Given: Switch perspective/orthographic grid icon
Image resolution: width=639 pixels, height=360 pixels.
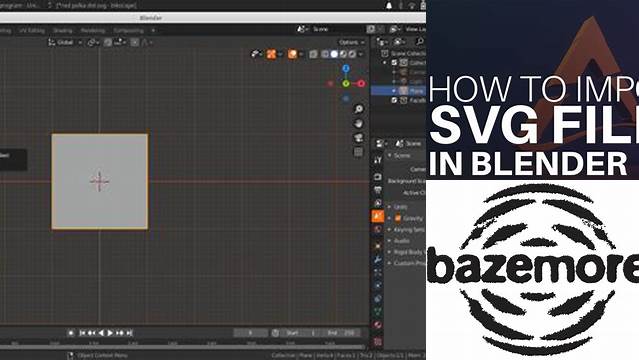Looking at the screenshot, I should (x=358, y=152).
